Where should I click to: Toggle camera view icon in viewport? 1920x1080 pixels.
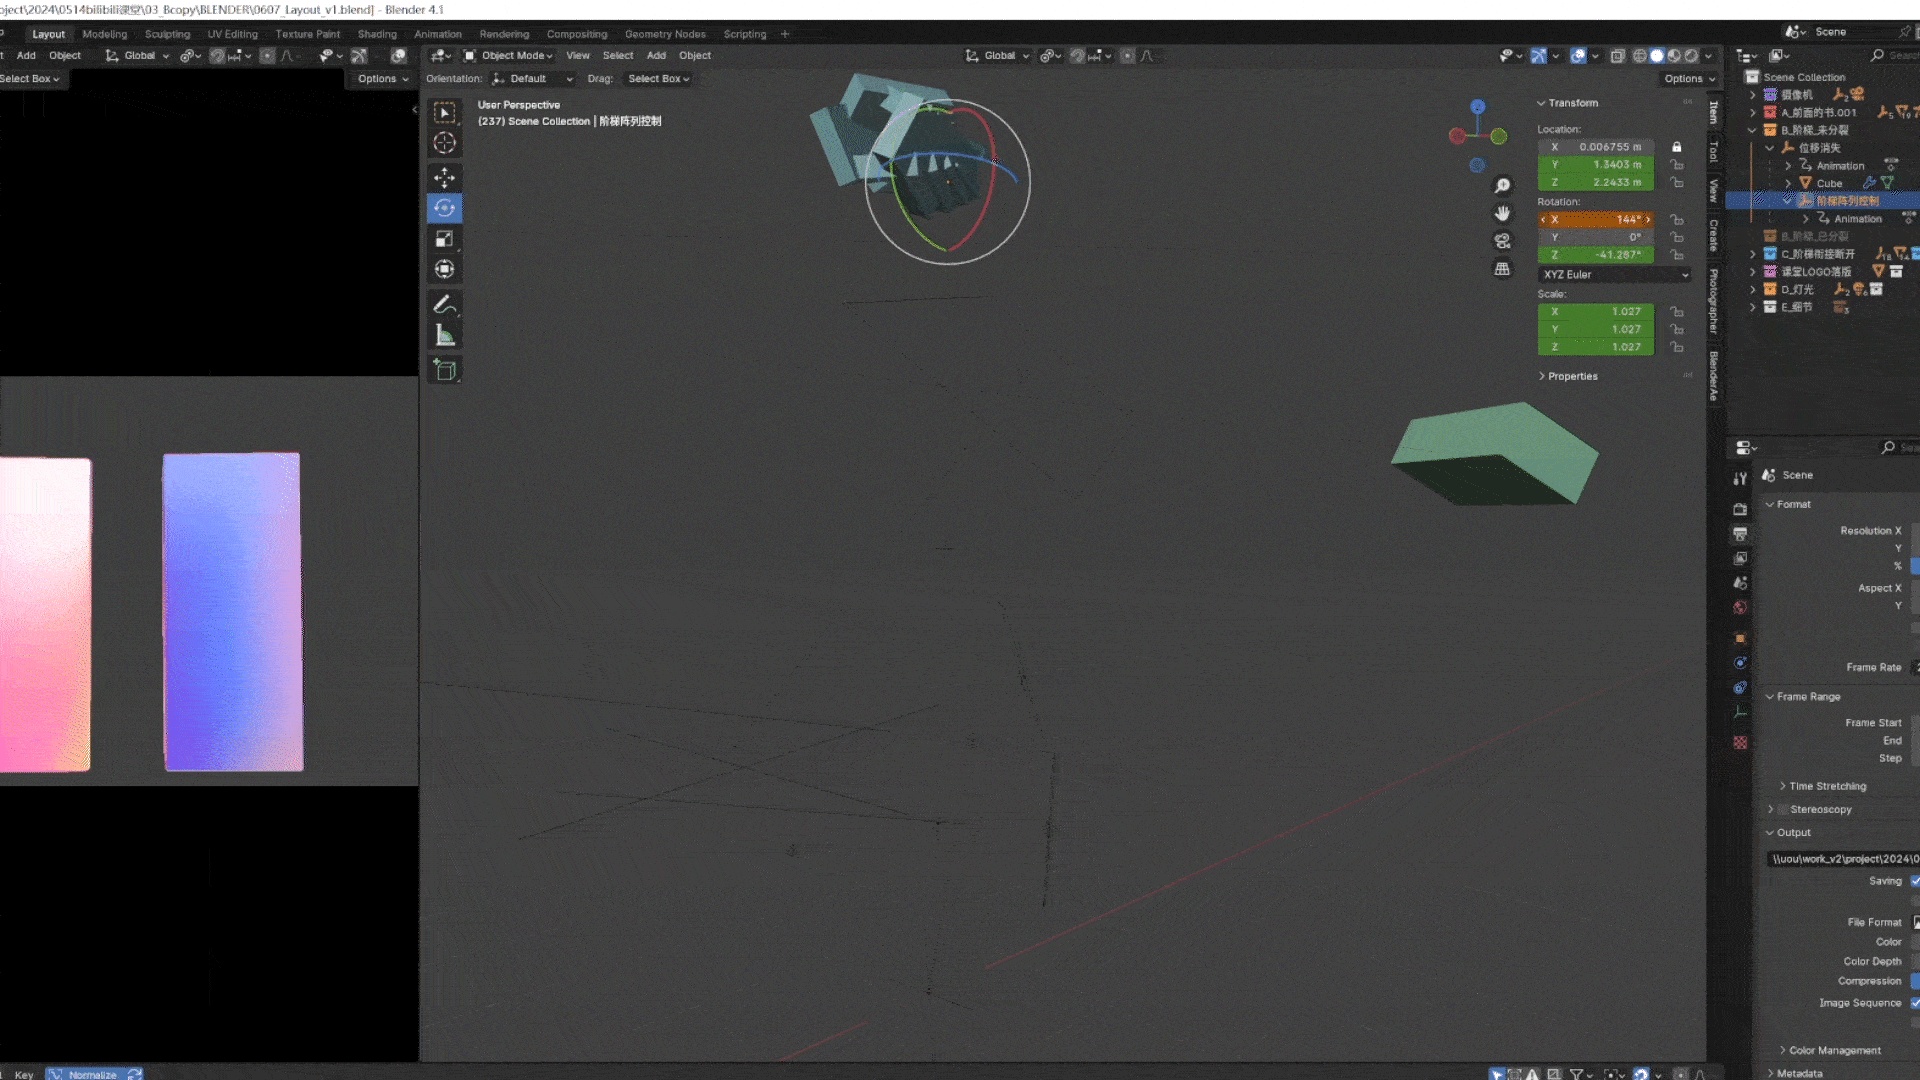point(1502,241)
